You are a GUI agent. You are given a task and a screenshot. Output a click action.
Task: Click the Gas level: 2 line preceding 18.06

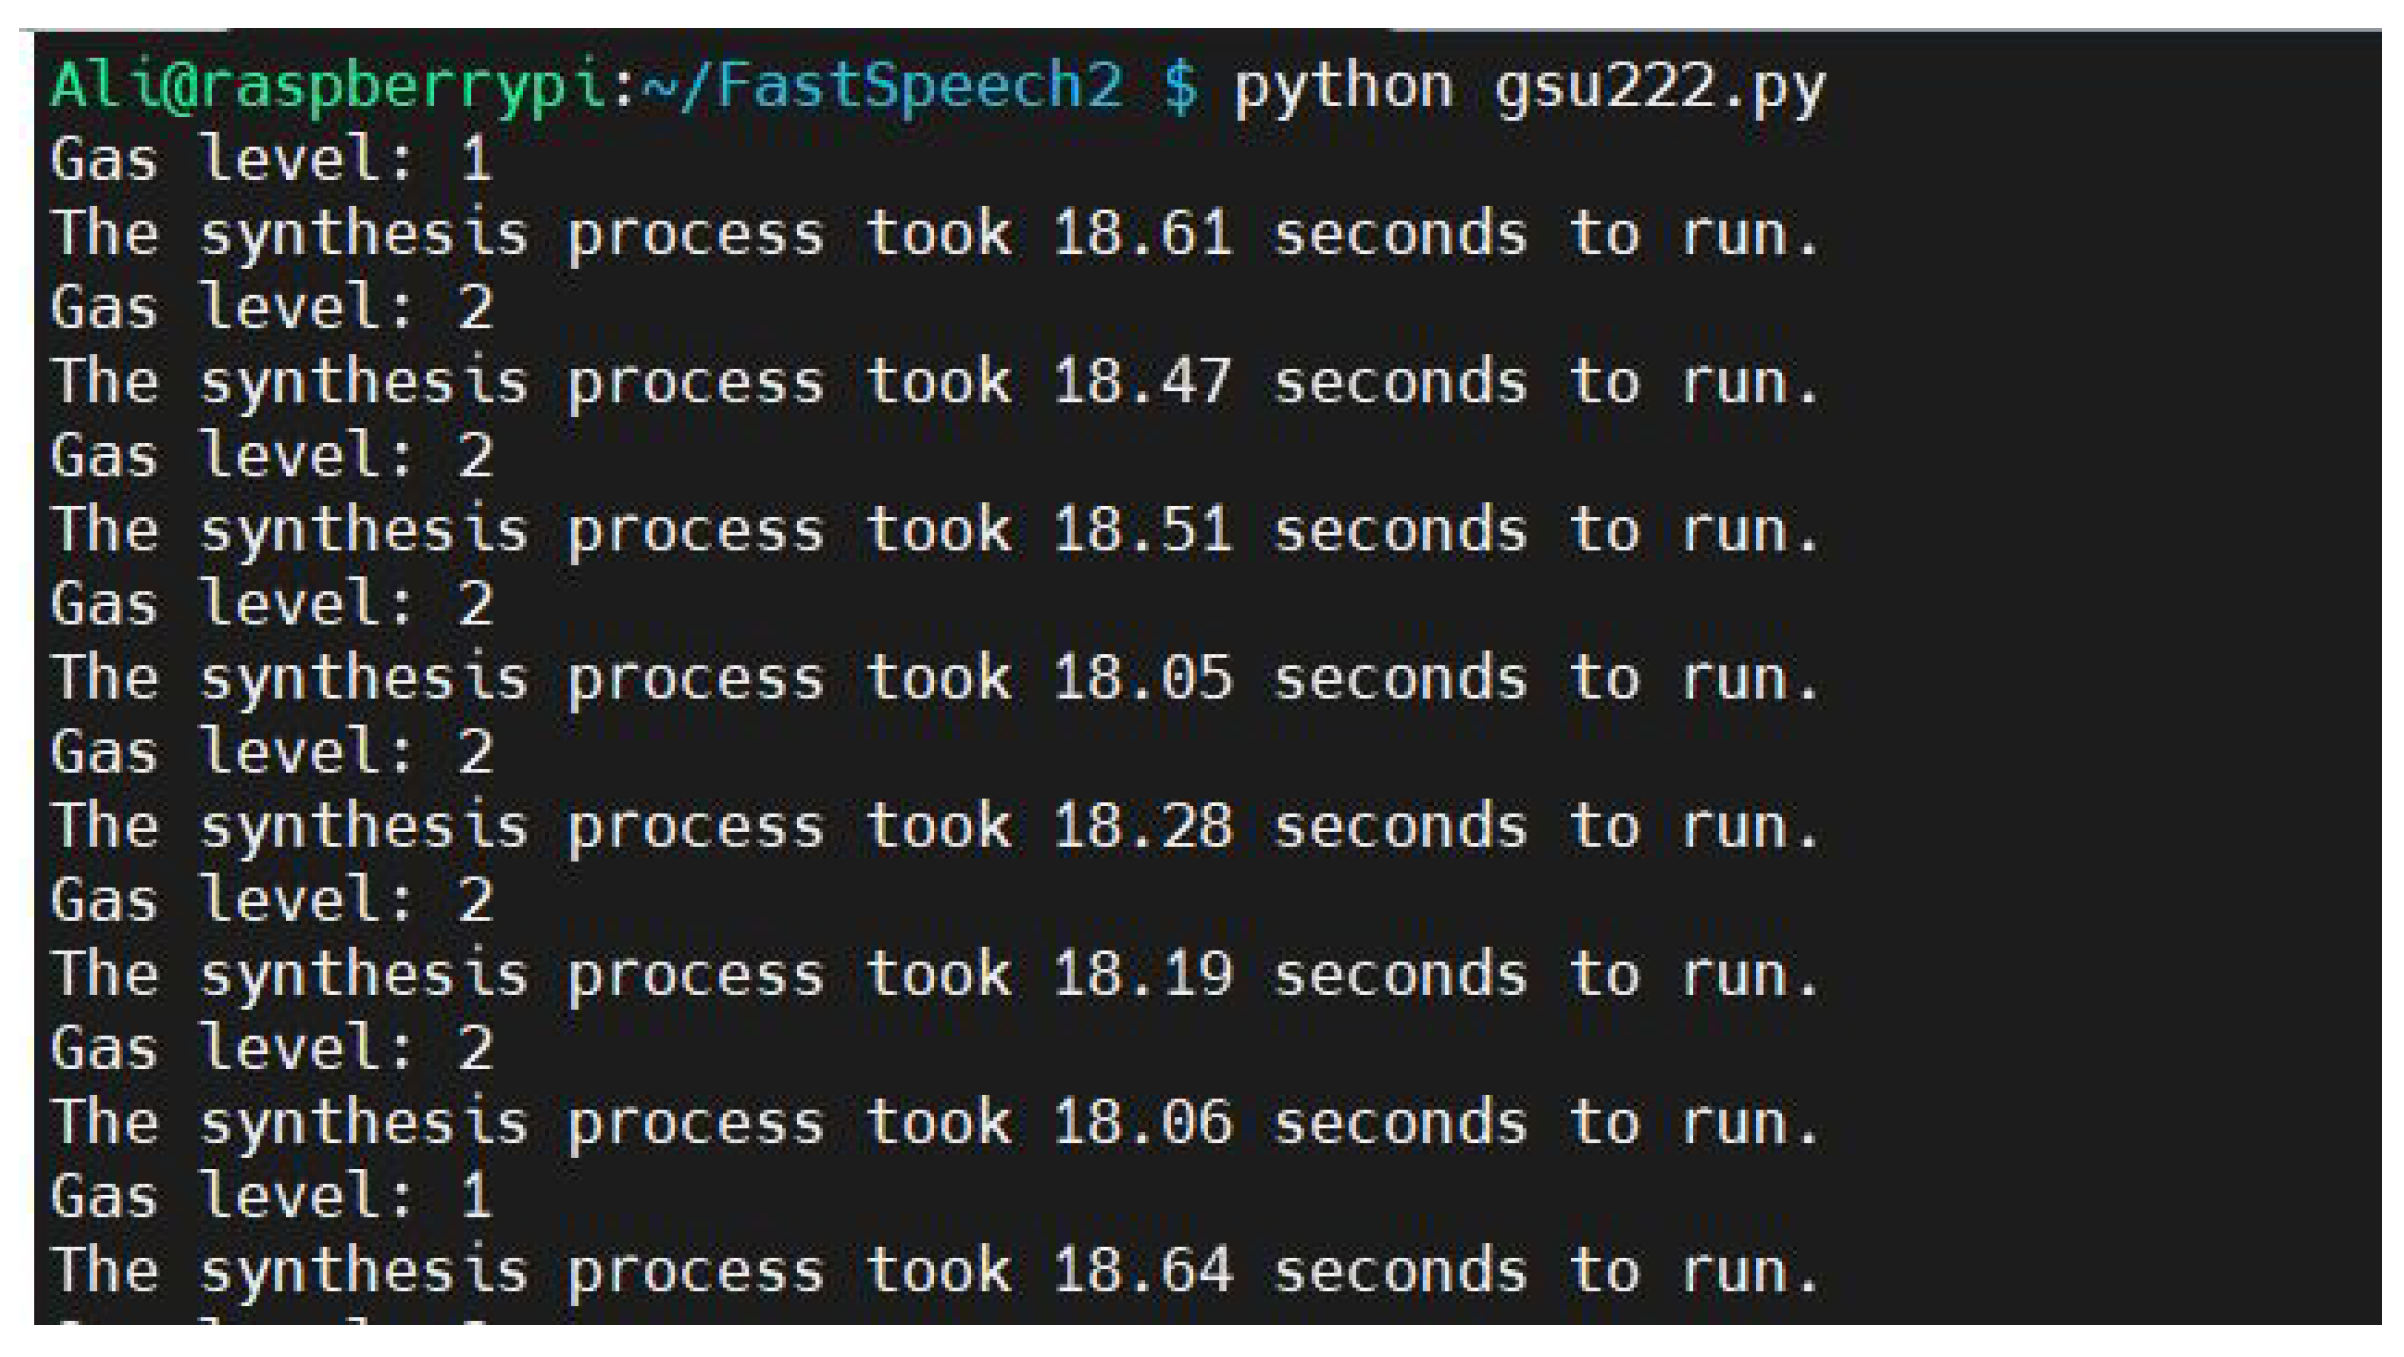[271, 1048]
